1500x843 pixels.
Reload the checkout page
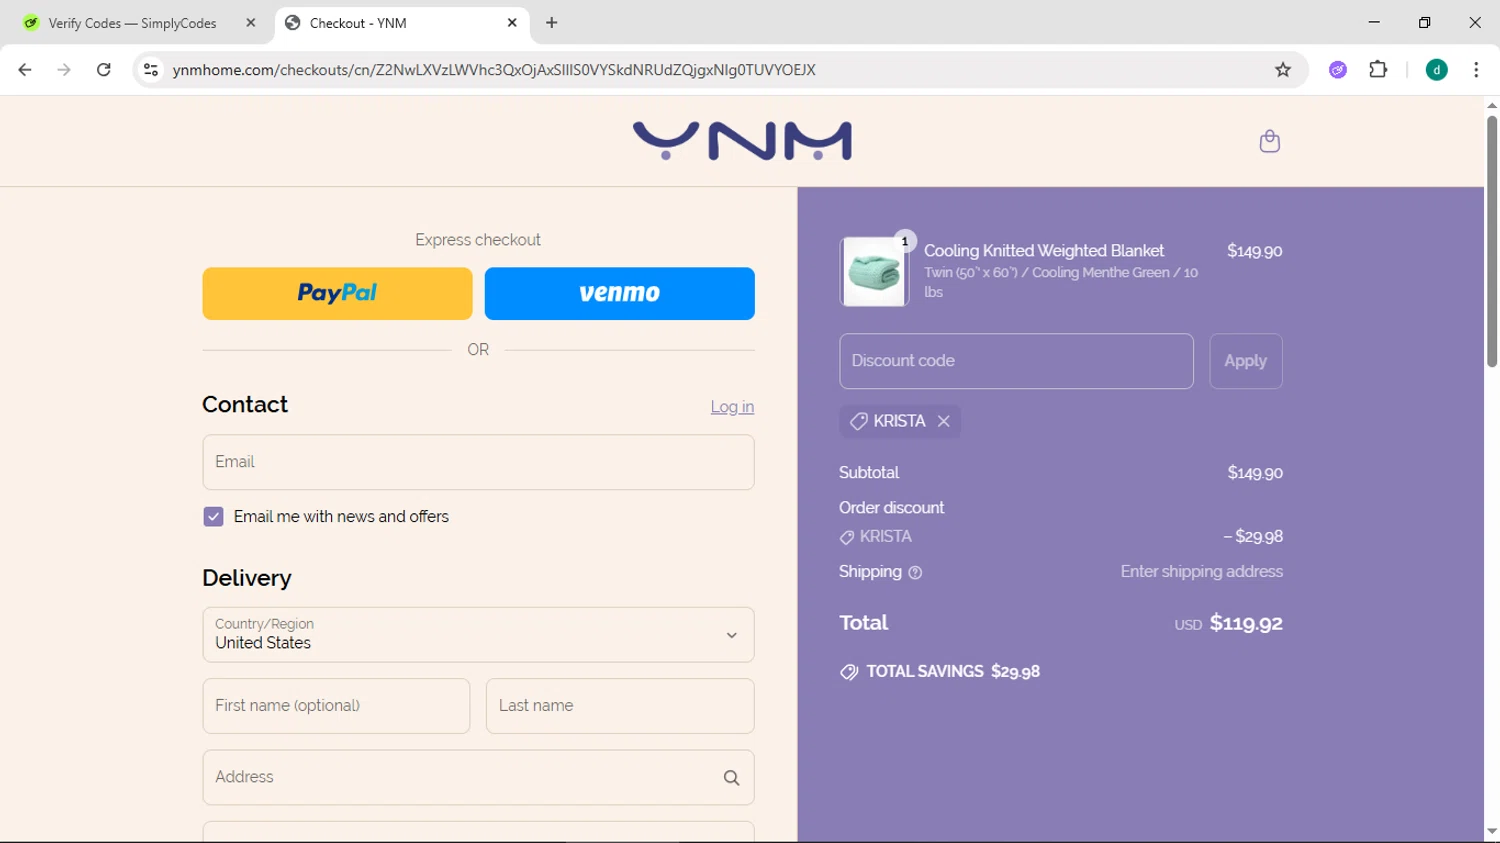click(104, 70)
